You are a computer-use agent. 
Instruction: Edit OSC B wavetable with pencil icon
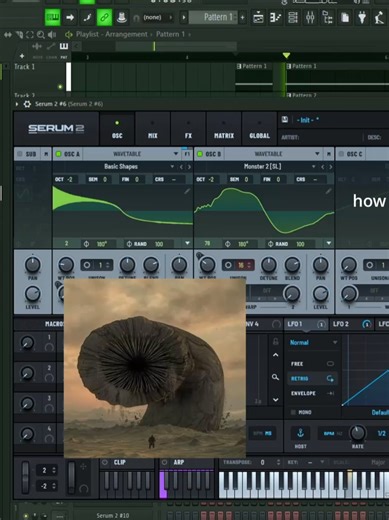(328, 191)
